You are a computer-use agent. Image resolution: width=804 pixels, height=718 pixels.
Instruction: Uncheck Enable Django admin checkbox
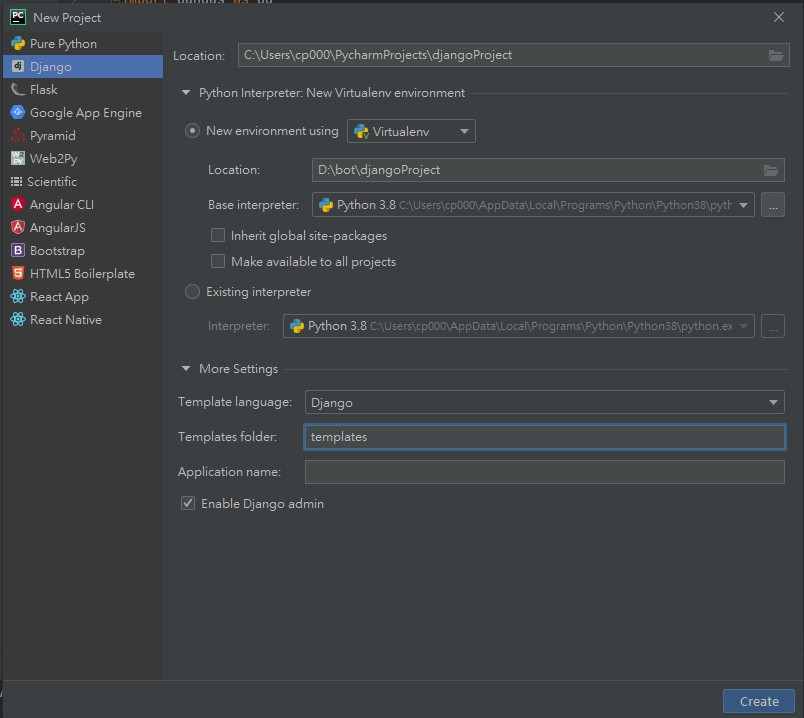coord(188,503)
